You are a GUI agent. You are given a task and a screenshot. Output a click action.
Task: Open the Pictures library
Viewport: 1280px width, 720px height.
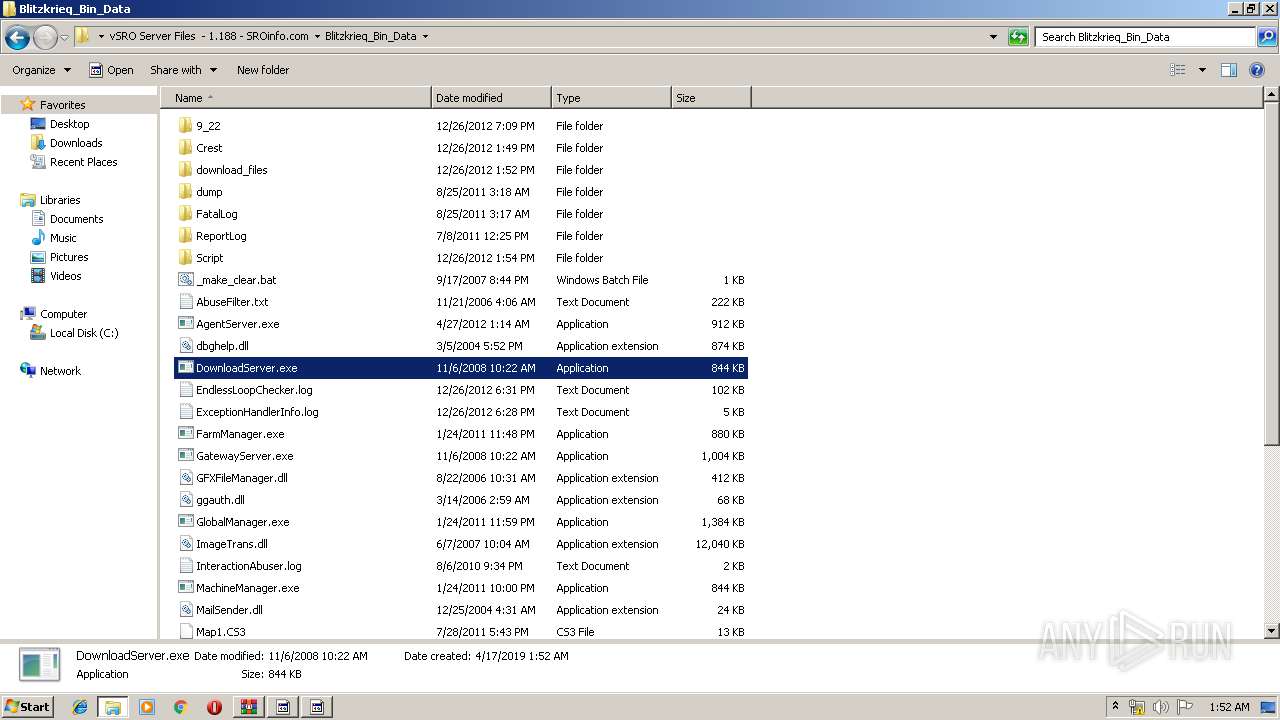(x=69, y=257)
